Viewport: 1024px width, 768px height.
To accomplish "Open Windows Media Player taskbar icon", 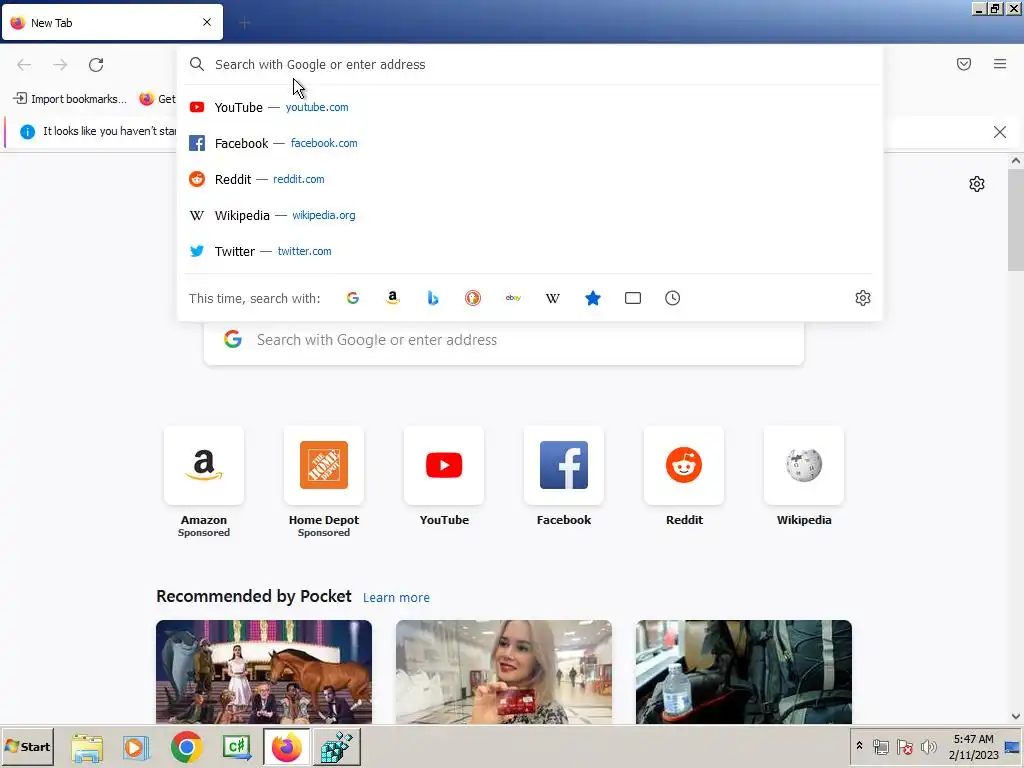I will click(136, 747).
